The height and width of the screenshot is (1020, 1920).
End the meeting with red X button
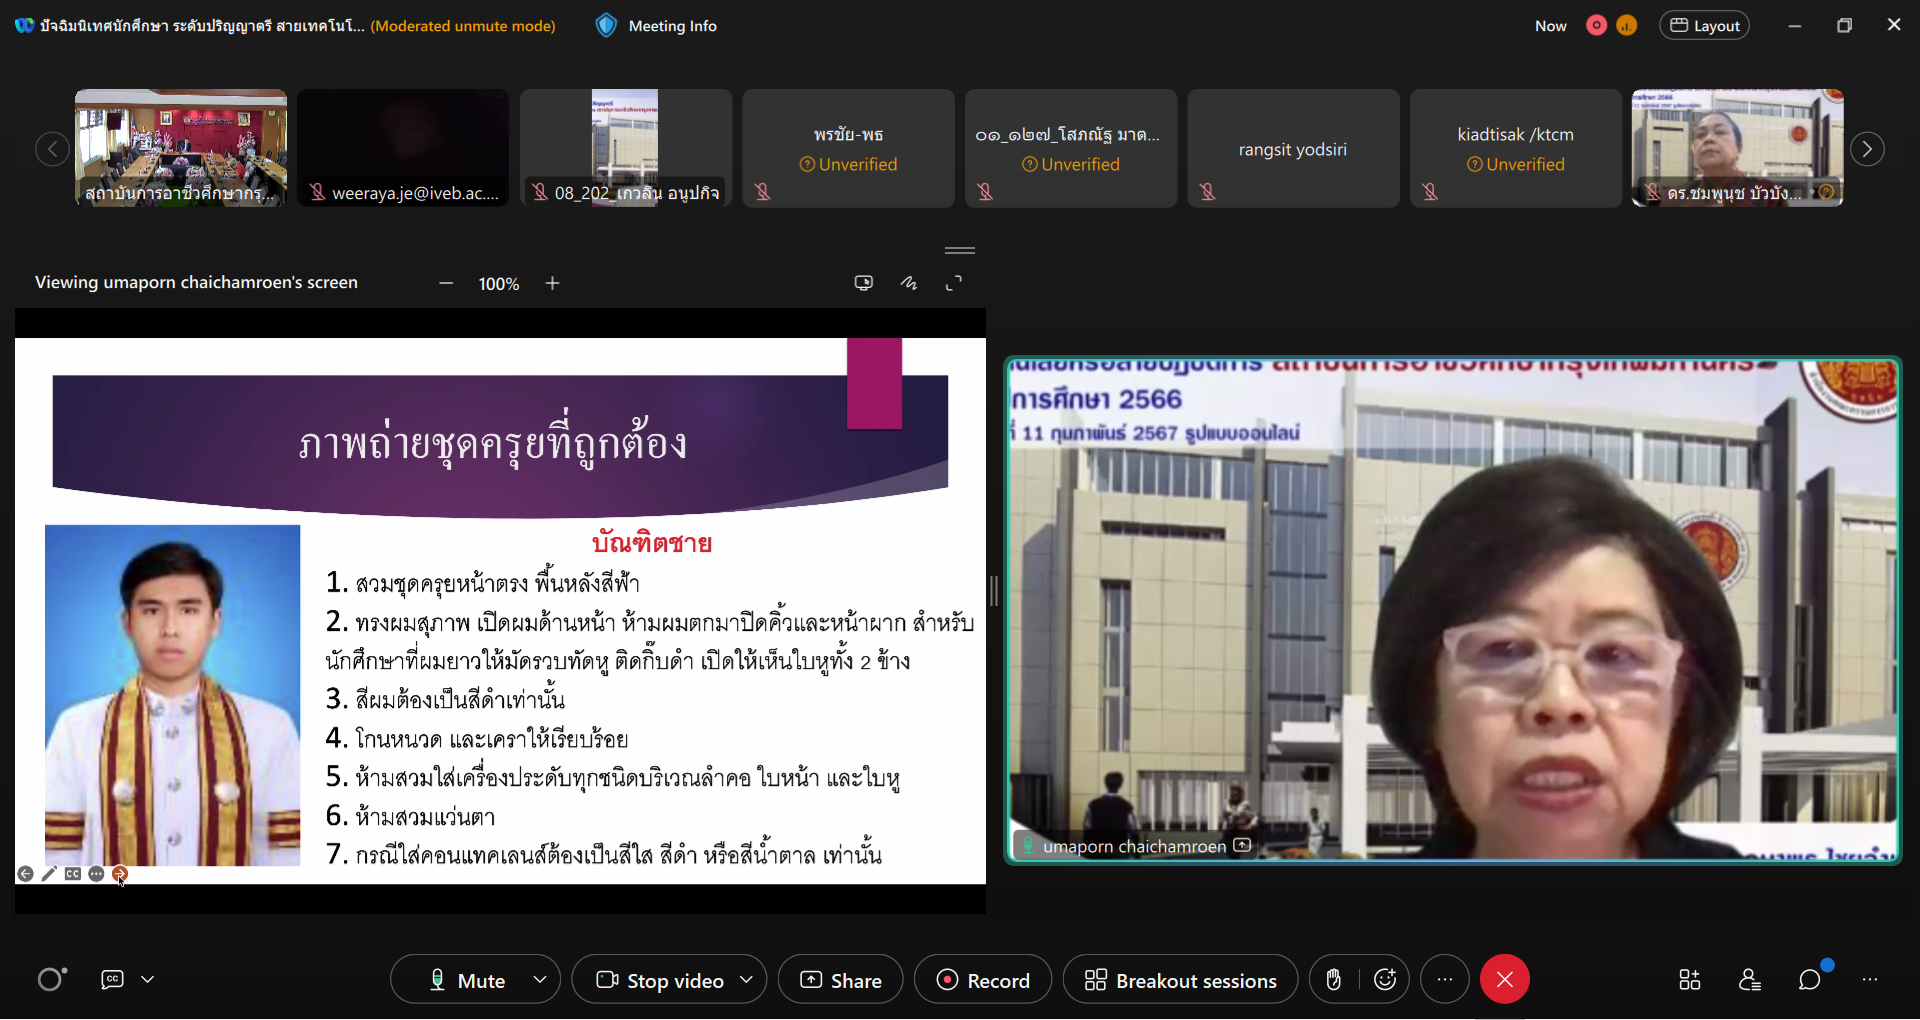[1504, 980]
